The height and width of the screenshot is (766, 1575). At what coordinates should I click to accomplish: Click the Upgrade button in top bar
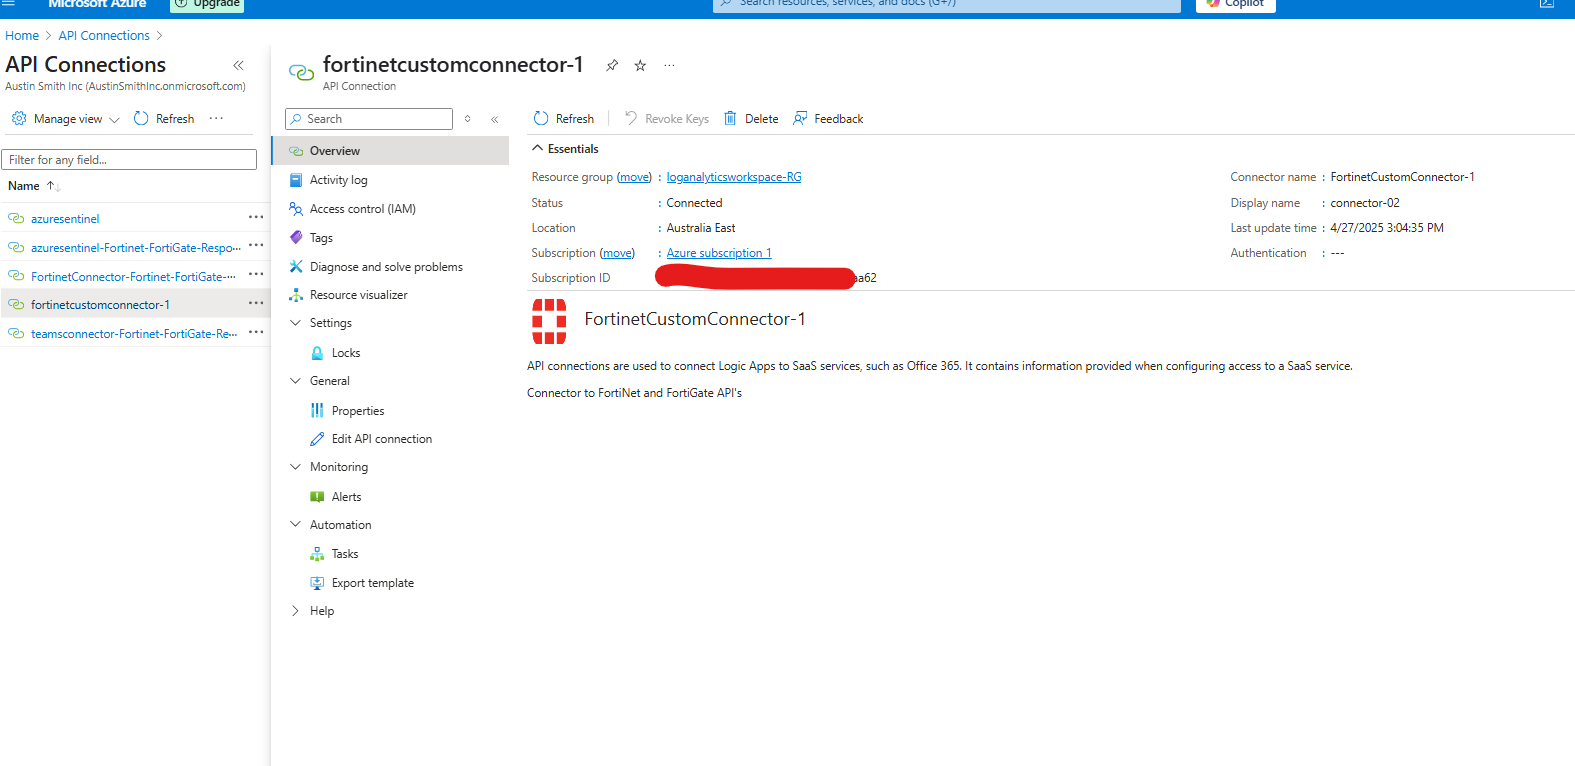(x=207, y=4)
